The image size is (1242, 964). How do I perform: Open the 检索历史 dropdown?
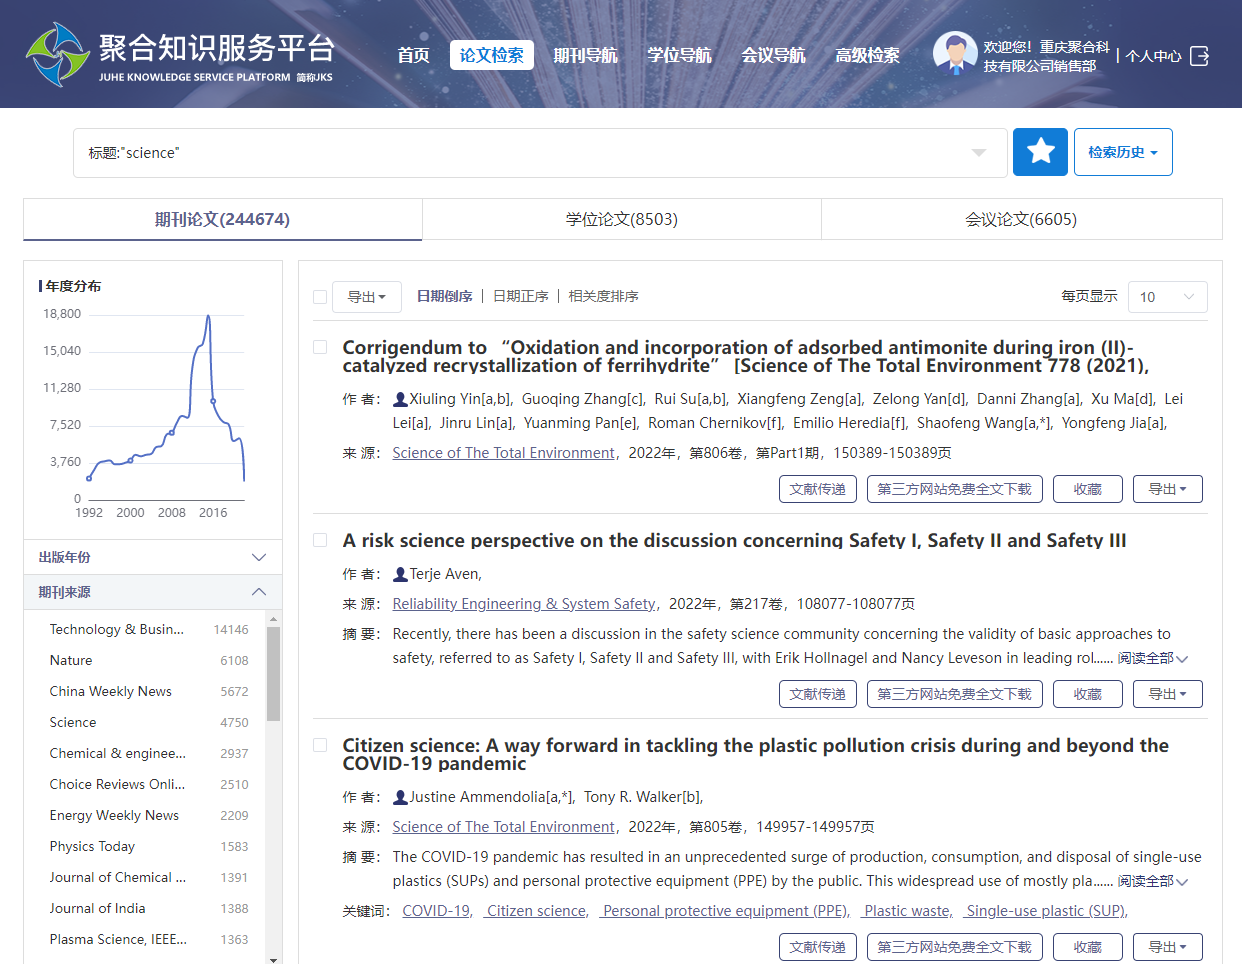pos(1122,152)
